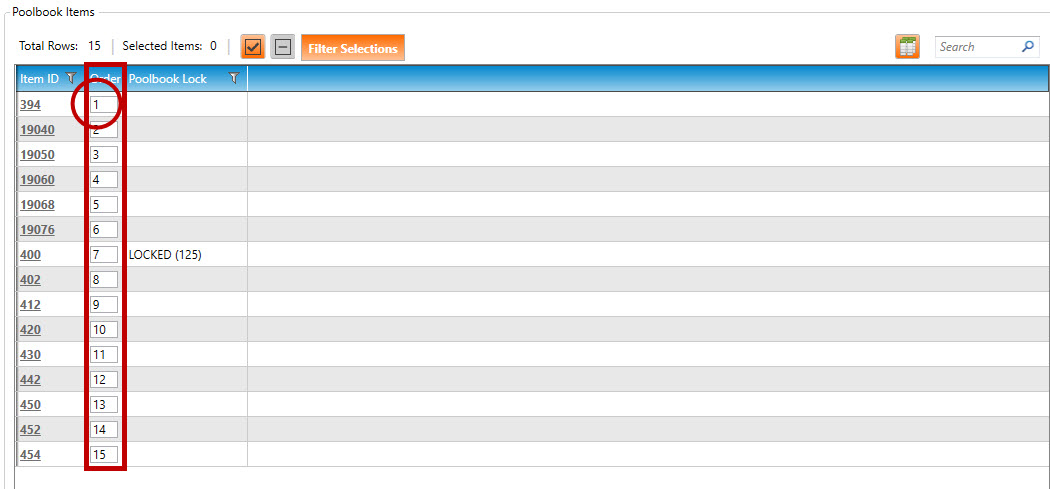
Task: Click the Order field containing 15
Action: click(x=104, y=454)
